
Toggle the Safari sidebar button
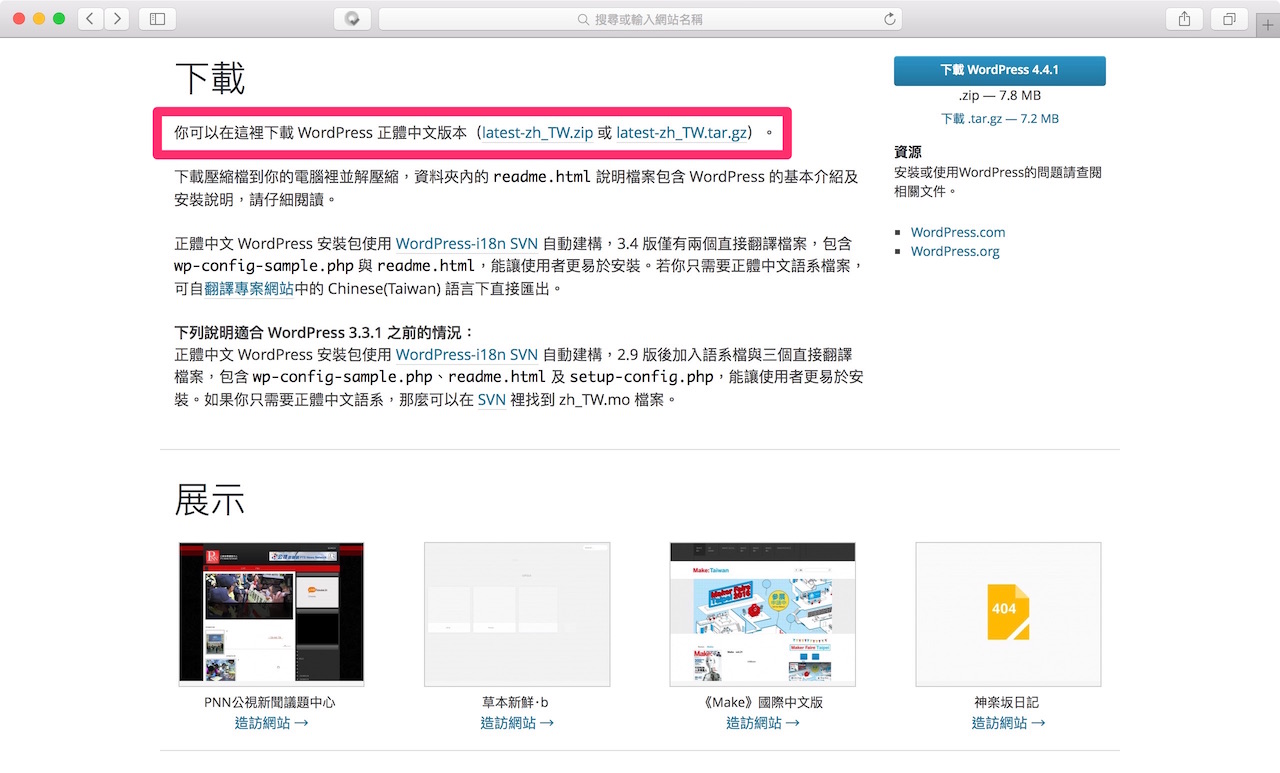coord(157,18)
